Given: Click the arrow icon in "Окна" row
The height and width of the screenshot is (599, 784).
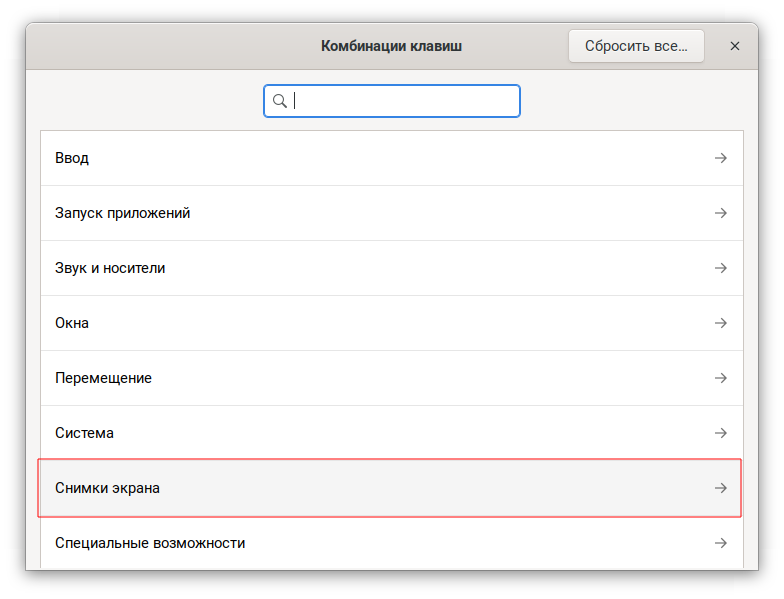Looking at the screenshot, I should pos(720,323).
